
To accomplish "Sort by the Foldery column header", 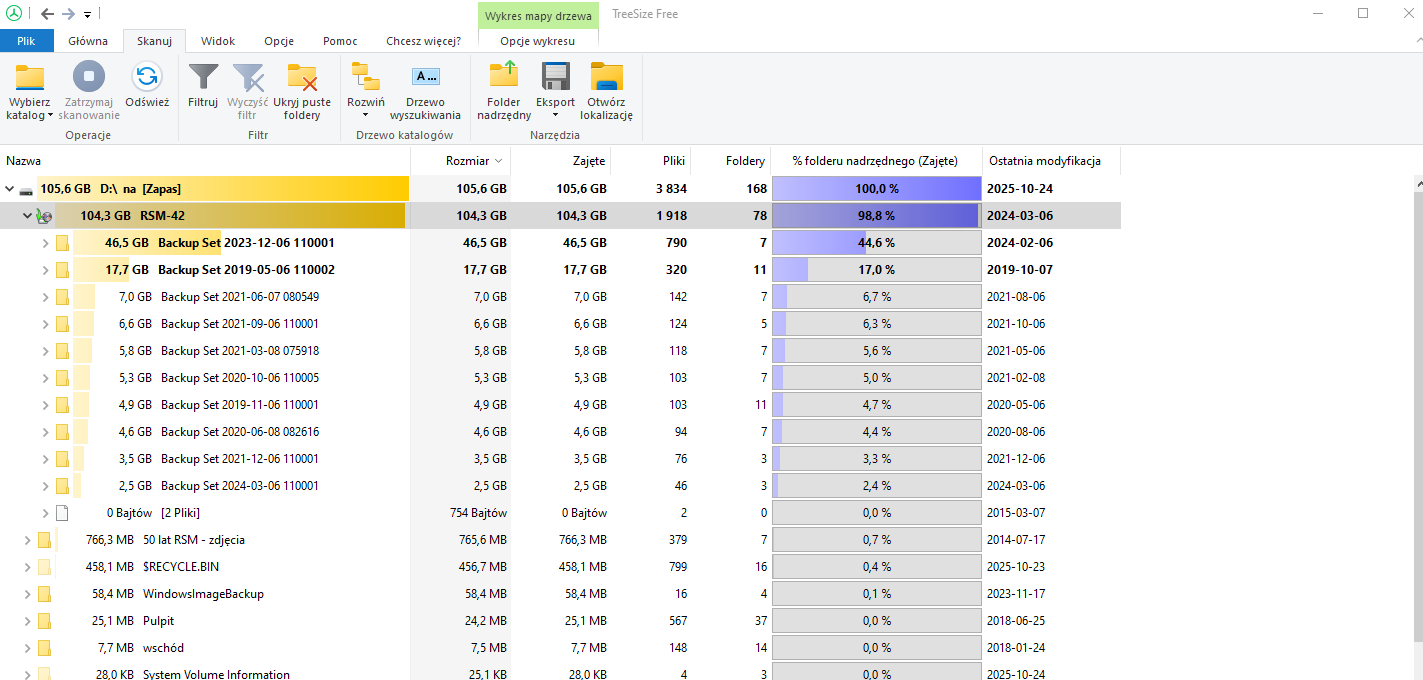I will (731, 160).
